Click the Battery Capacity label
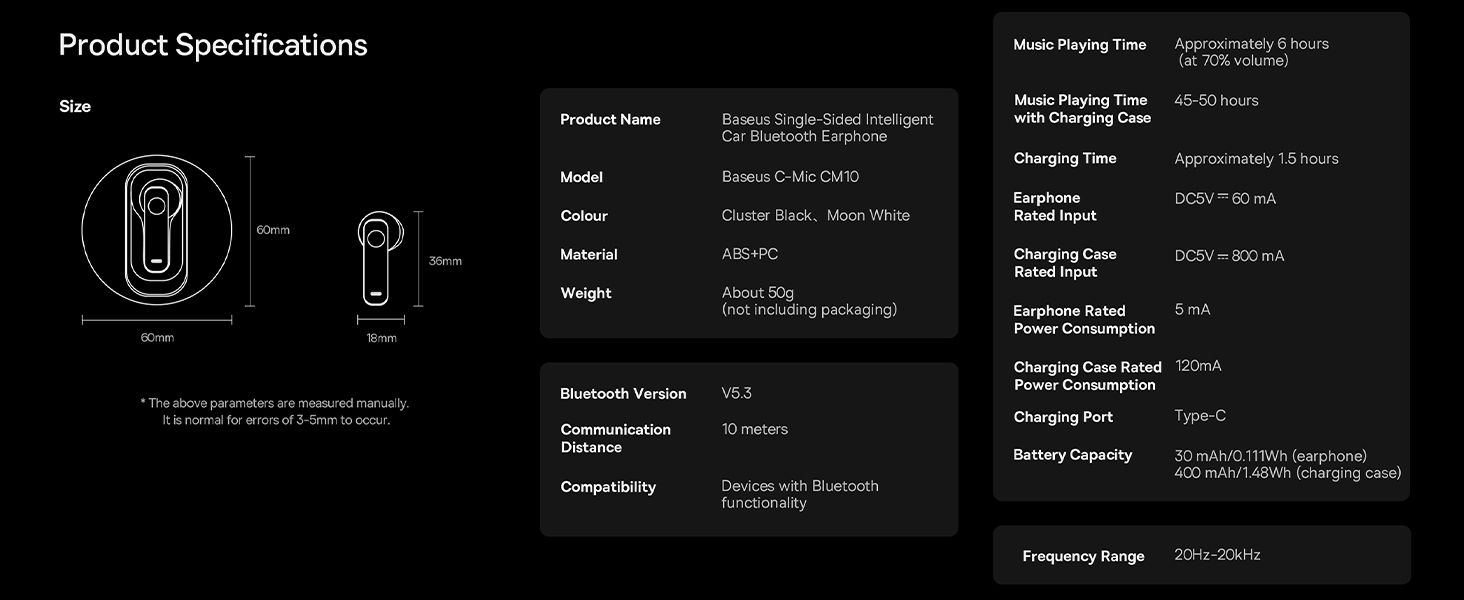Image resolution: width=1464 pixels, height=600 pixels. [1072, 455]
